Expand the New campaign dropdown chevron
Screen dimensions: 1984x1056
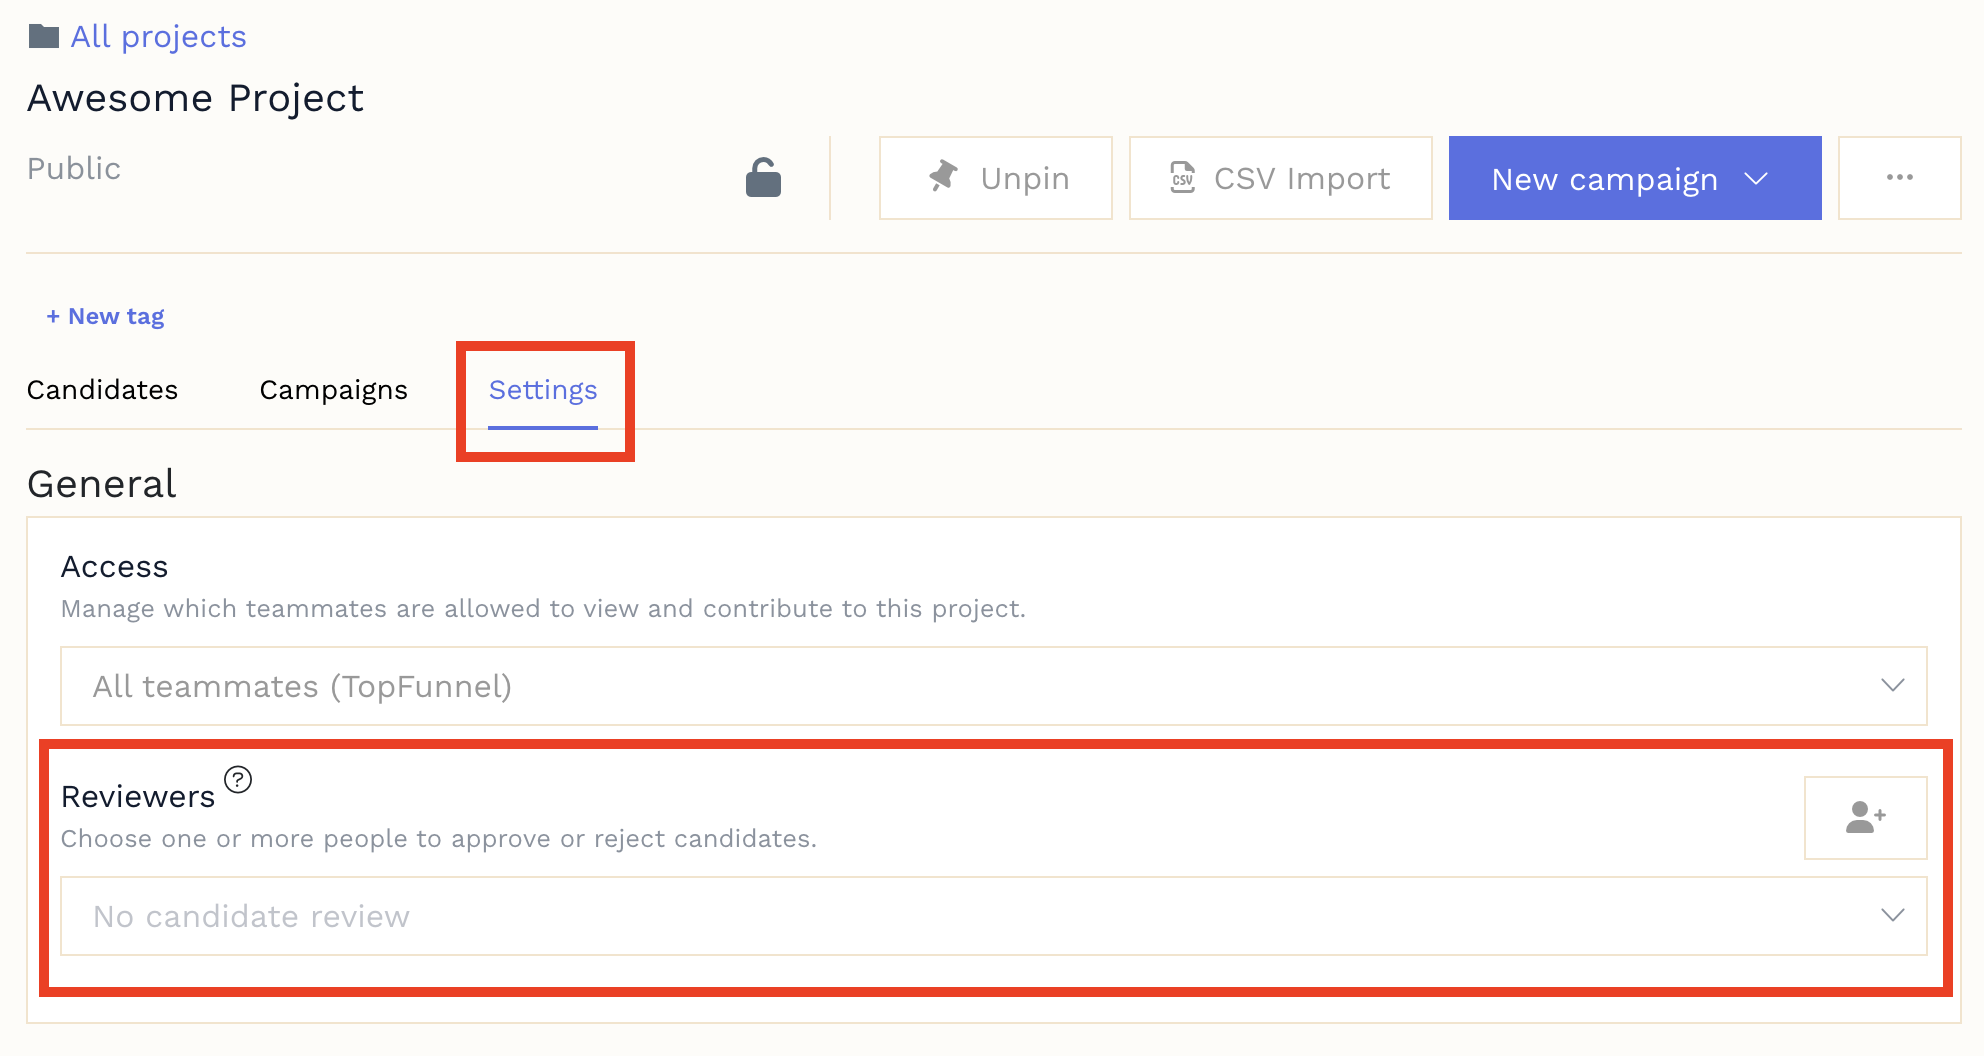(x=1756, y=180)
